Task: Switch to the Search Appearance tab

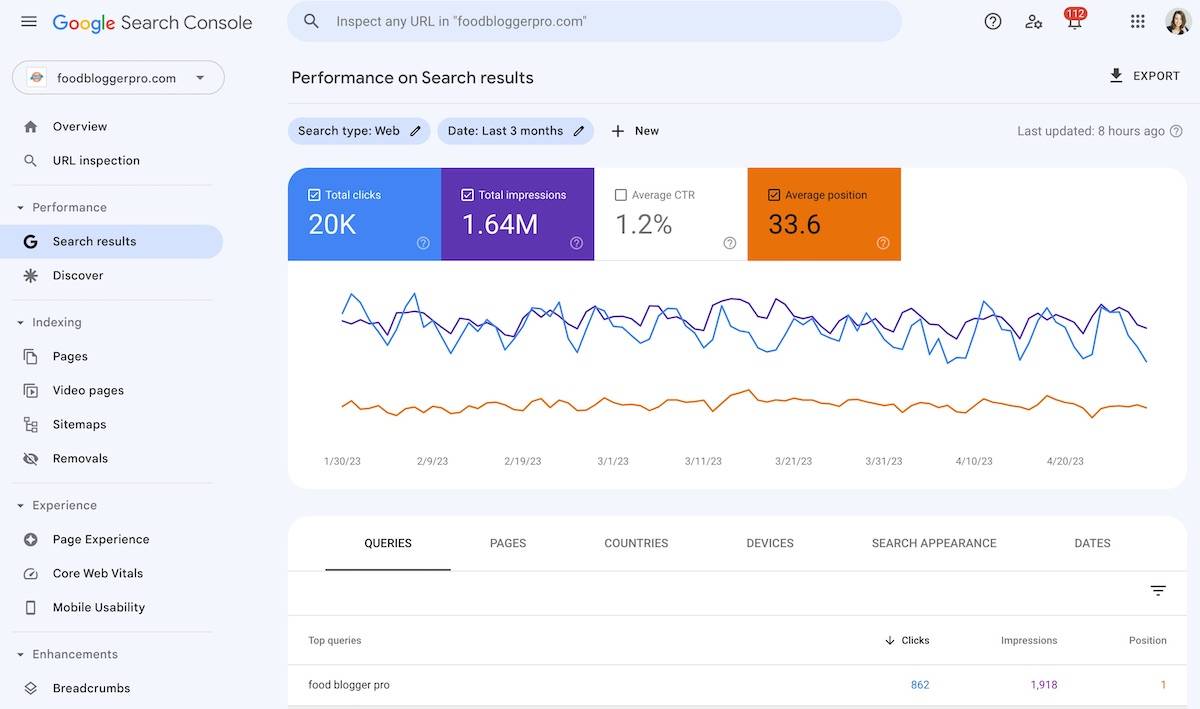Action: click(x=934, y=544)
